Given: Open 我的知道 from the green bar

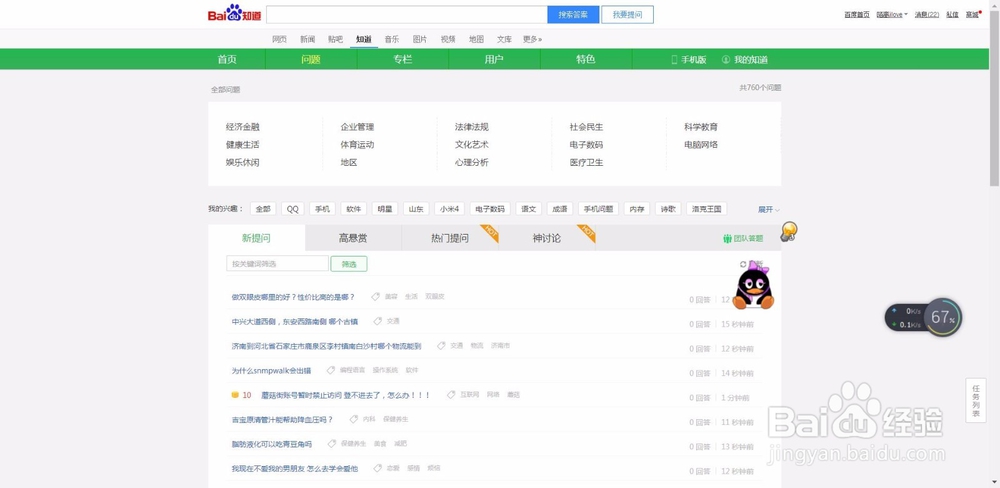Looking at the screenshot, I should (x=744, y=60).
